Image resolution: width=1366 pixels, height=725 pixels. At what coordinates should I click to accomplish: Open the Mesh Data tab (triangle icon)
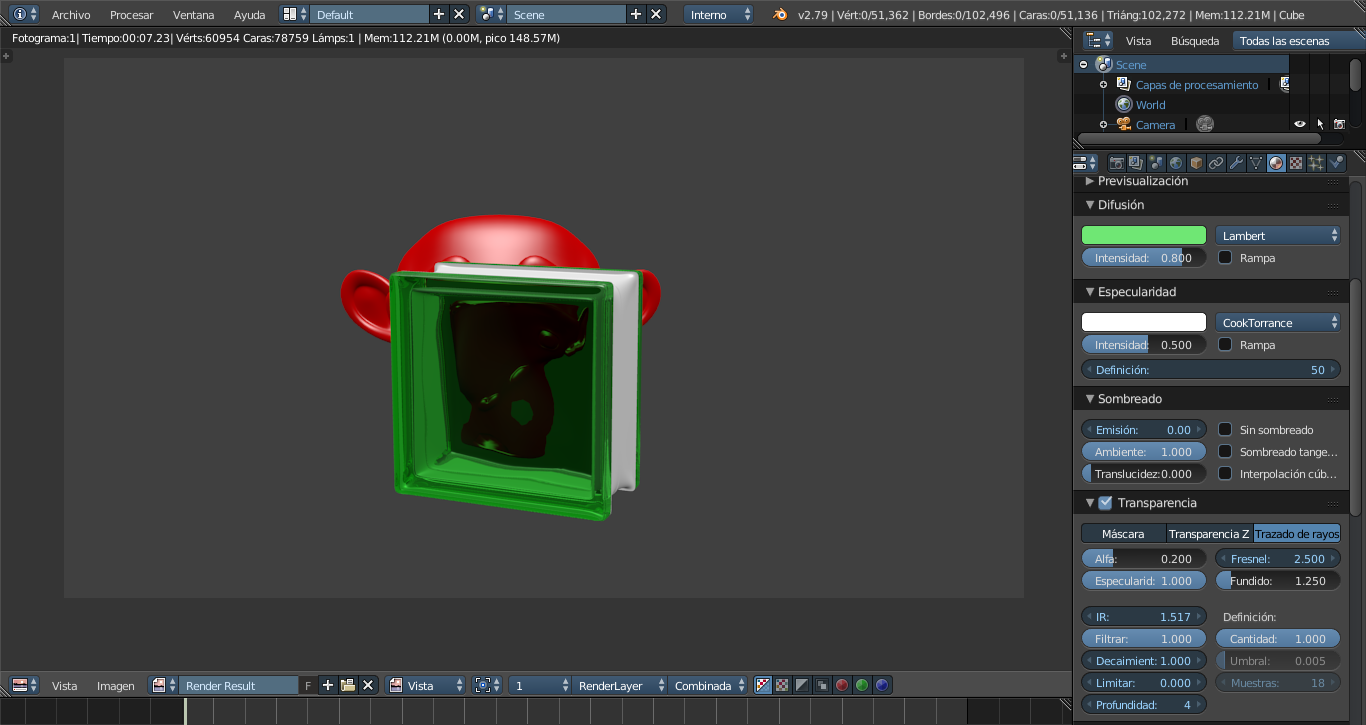pos(1256,163)
